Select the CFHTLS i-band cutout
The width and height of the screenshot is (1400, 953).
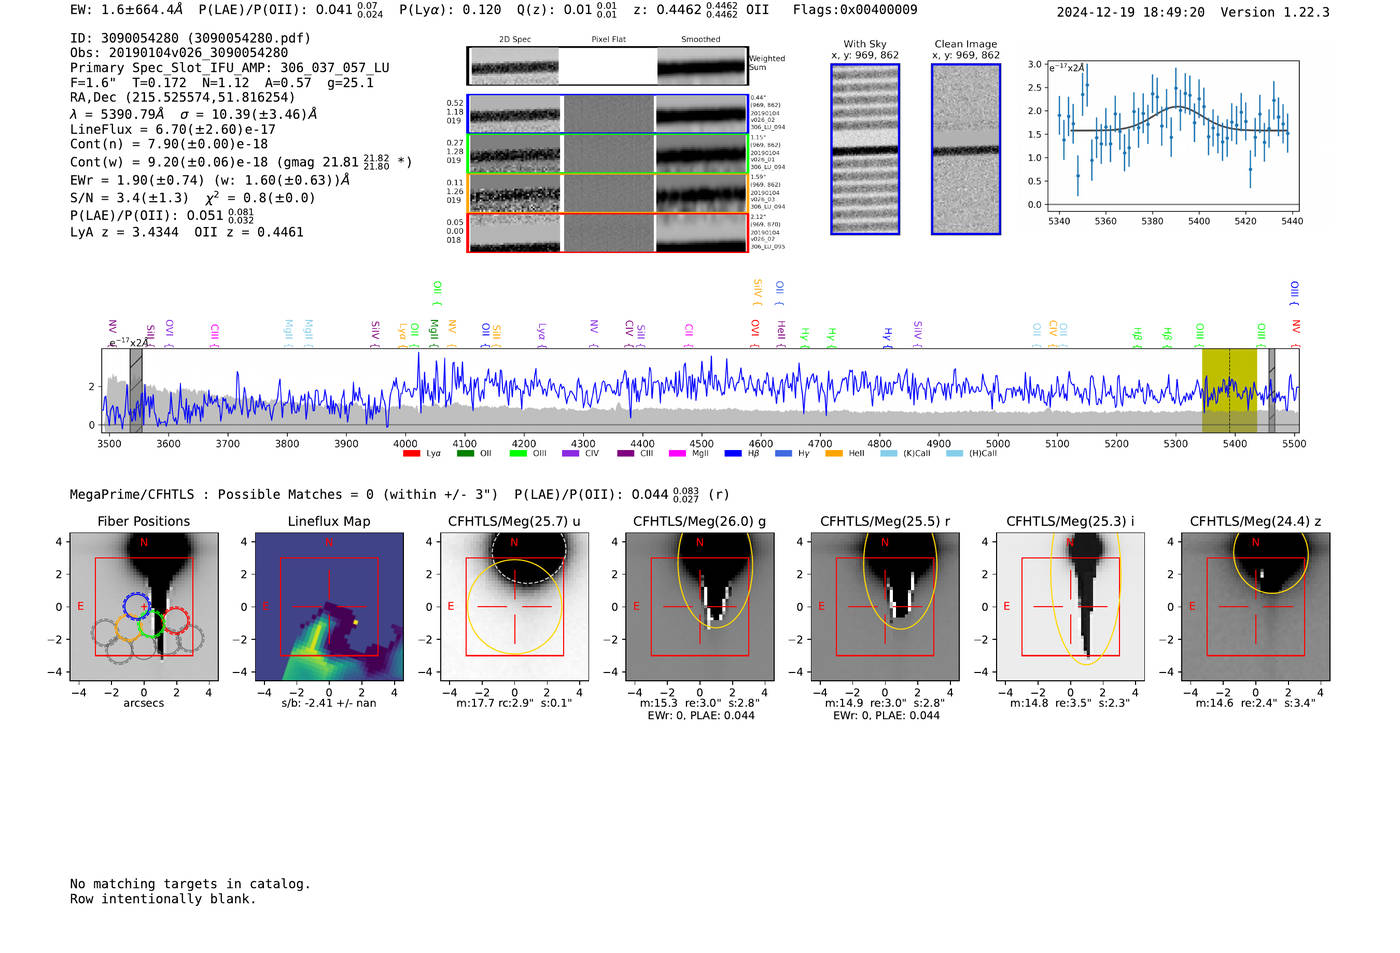(1070, 607)
